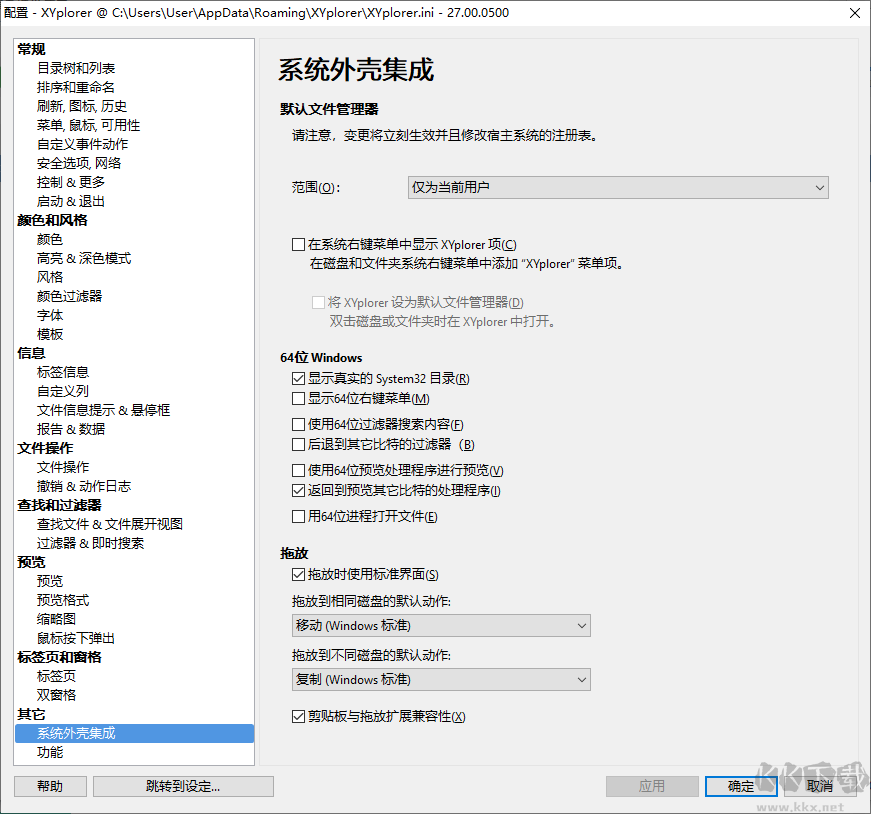Viewport: 871px width, 814px height.
Task: Open 菜单, 鼠标, 可用性 settings page
Action: point(88,125)
